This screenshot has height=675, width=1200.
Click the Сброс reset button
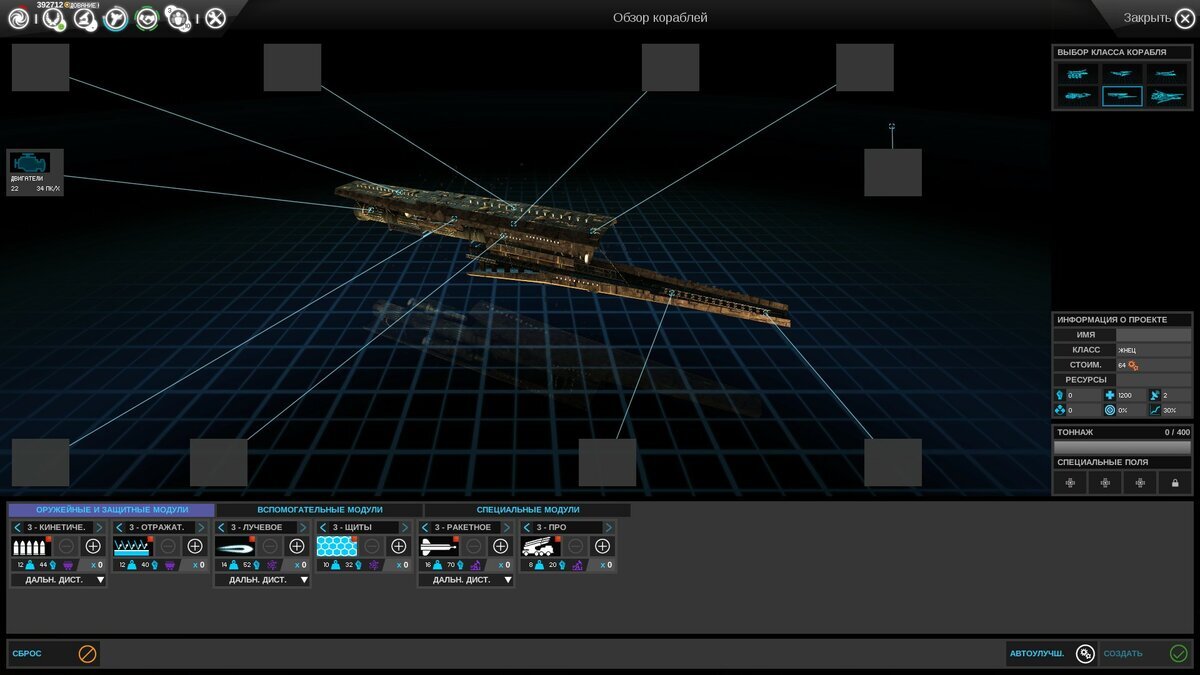point(54,654)
